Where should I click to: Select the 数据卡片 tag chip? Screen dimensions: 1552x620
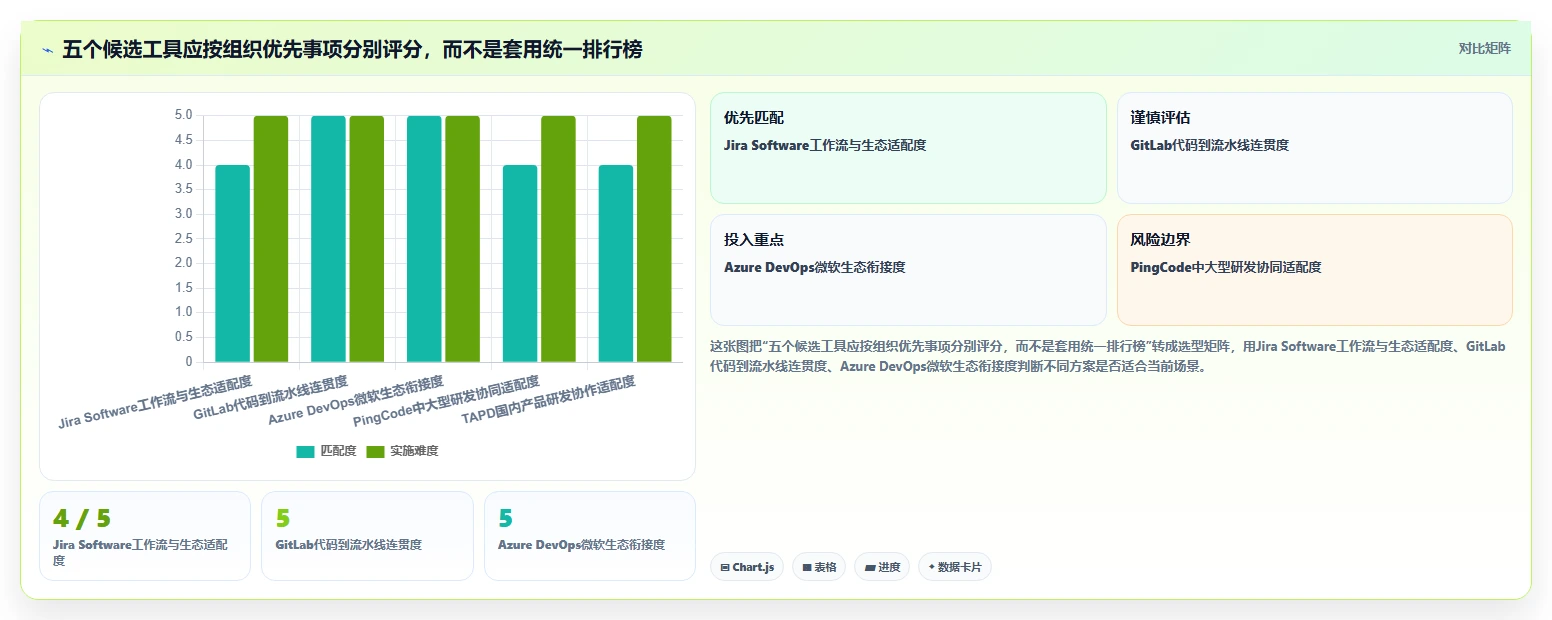(954, 567)
